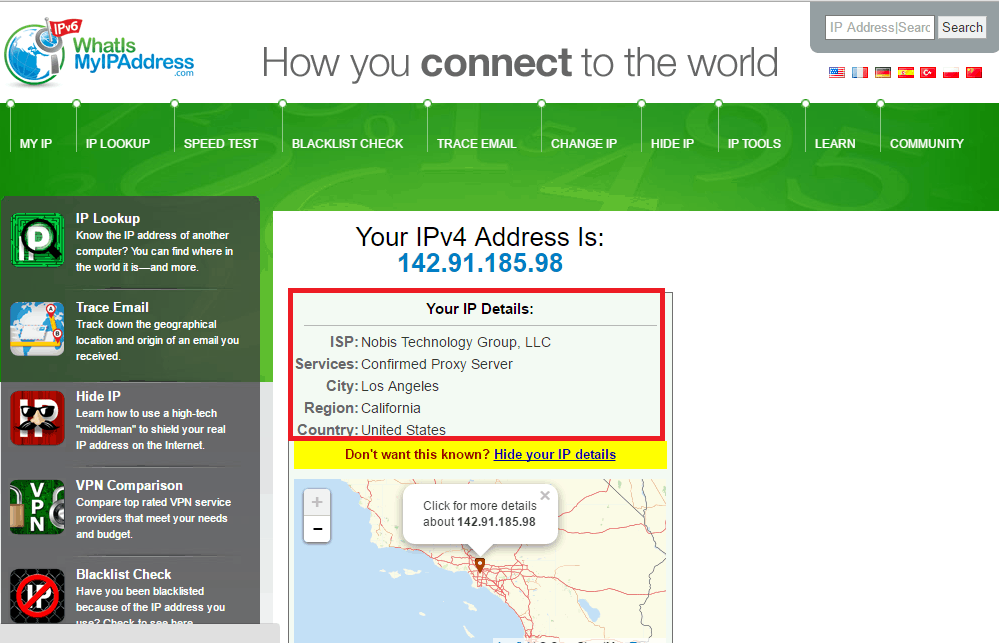Click the Search button
Image resolution: width=999 pixels, height=643 pixels.
[x=962, y=27]
